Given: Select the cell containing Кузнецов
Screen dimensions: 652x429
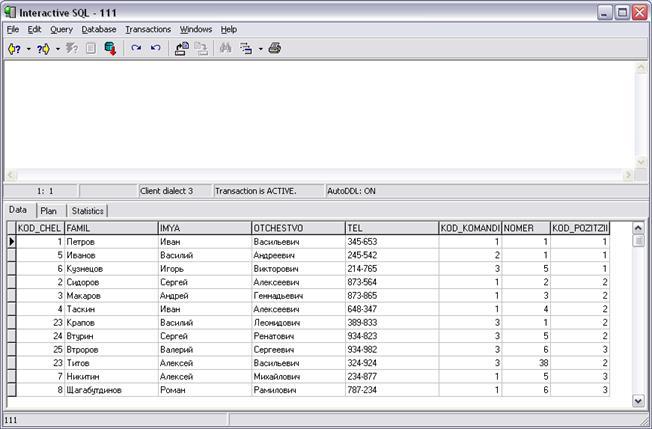Looking at the screenshot, I should [x=110, y=269].
